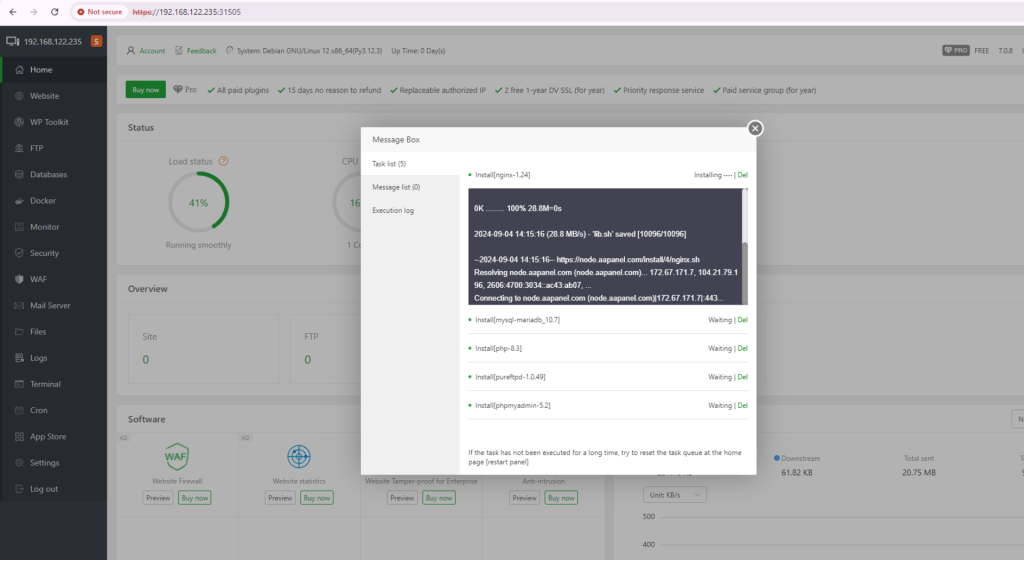This screenshot has width=1024, height=576.
Task: Open App Store sidebar icon
Action: tap(19, 436)
